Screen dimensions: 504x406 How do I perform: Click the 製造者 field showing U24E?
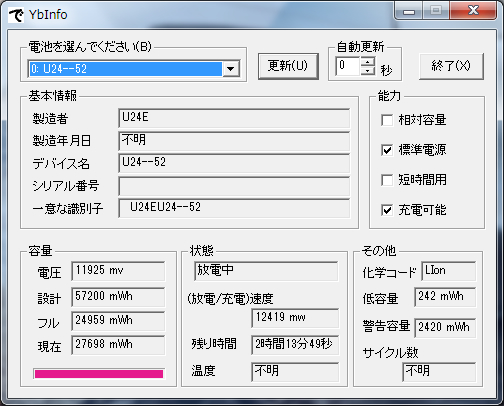[x=234, y=118]
